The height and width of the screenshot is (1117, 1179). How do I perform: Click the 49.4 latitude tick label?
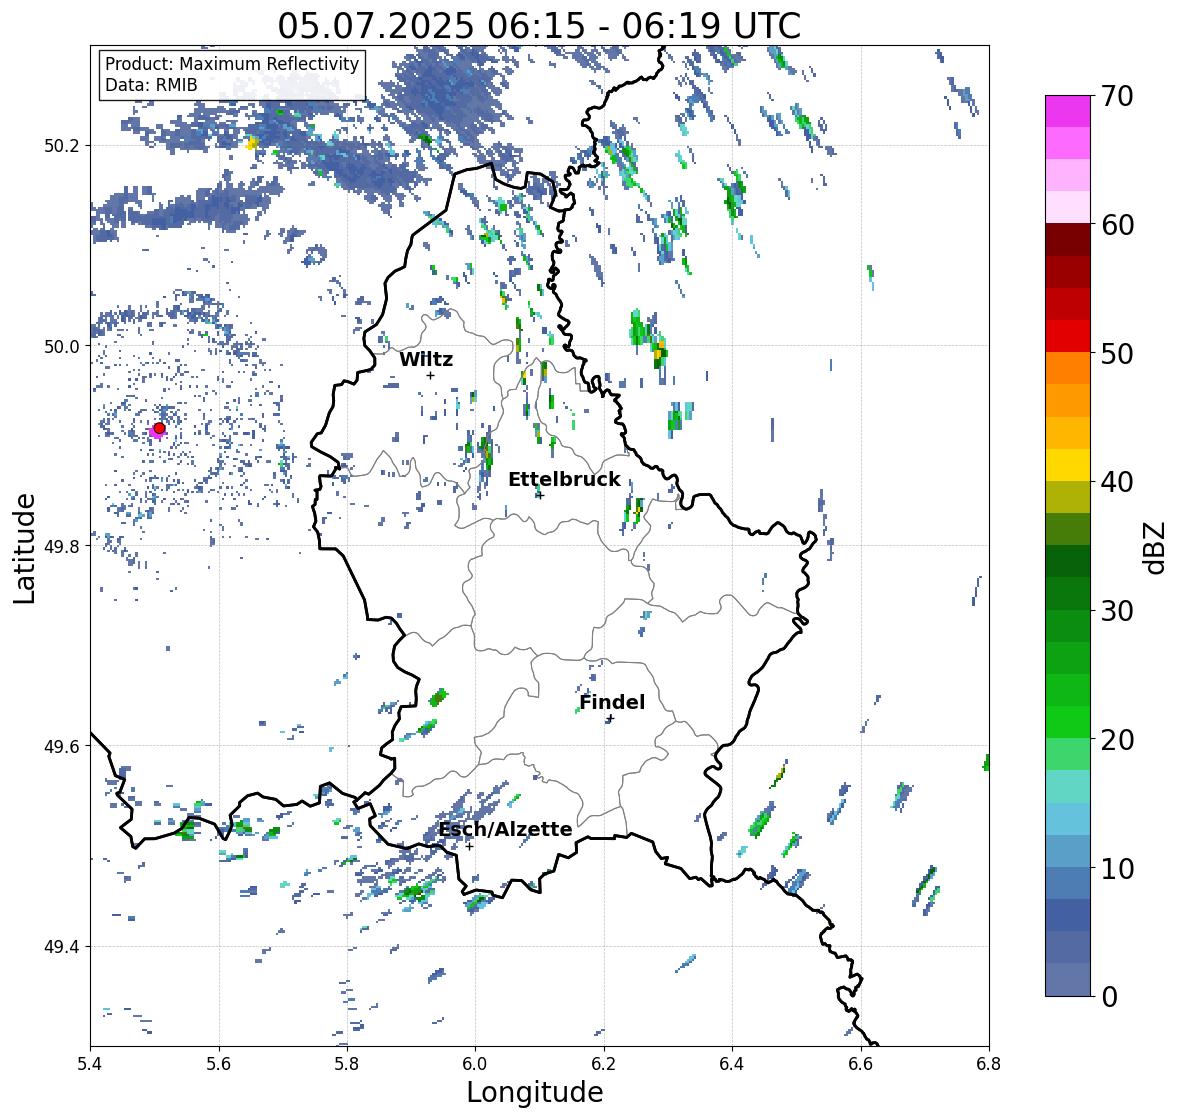(63, 947)
